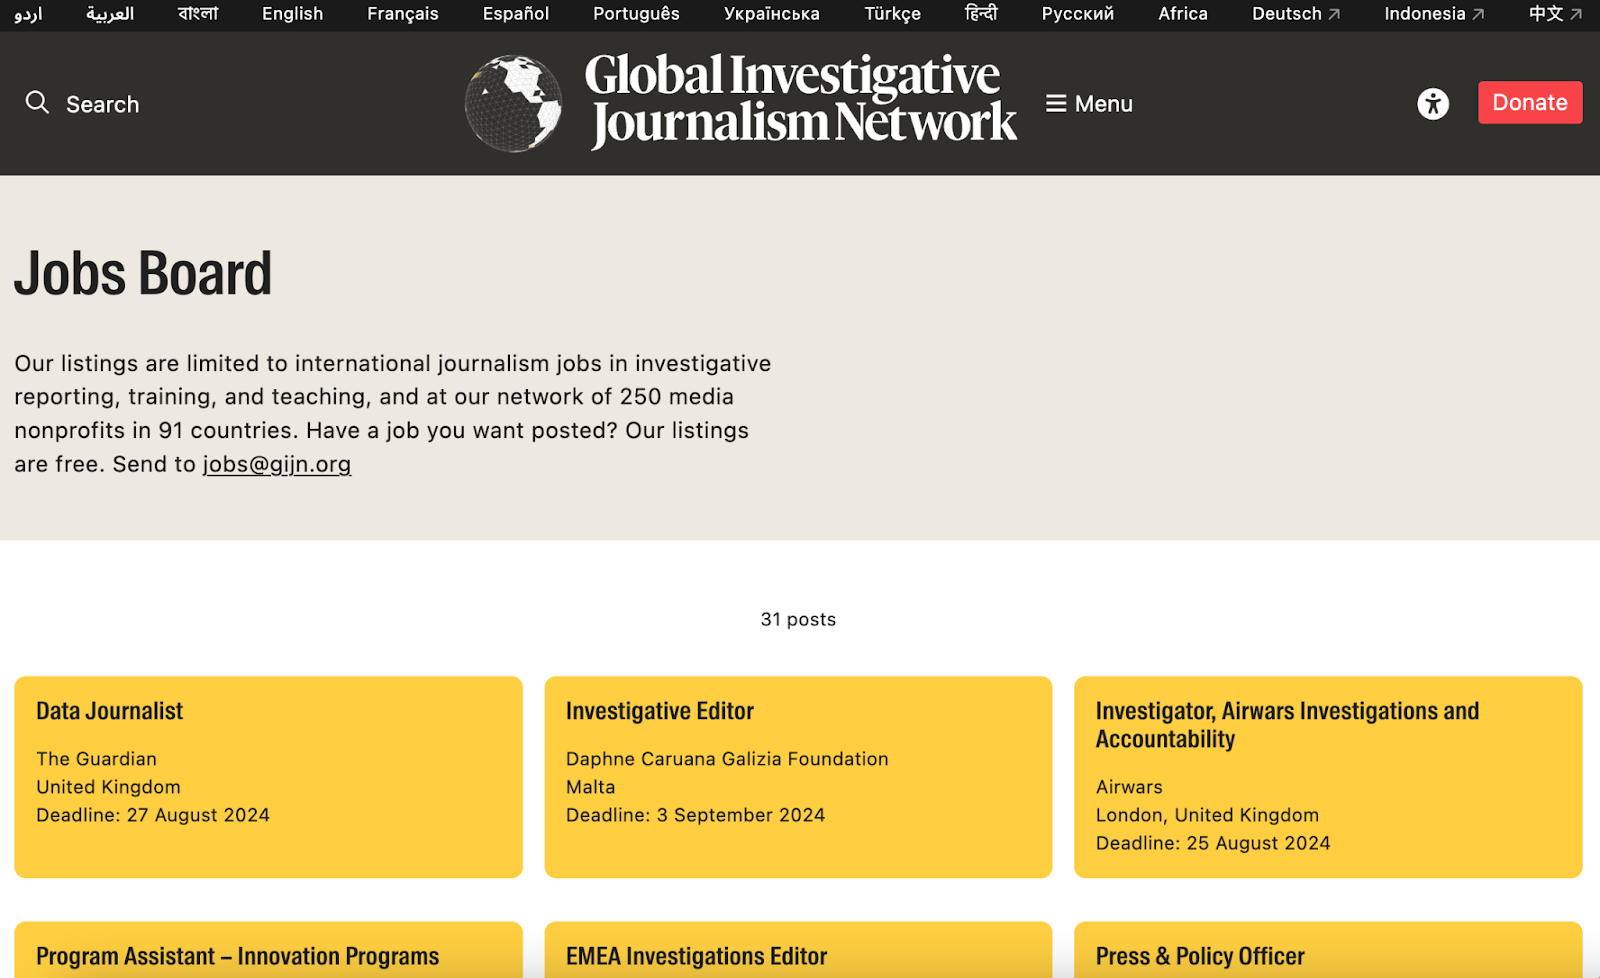Click 'London, United Kingdom' location text

tap(1207, 815)
